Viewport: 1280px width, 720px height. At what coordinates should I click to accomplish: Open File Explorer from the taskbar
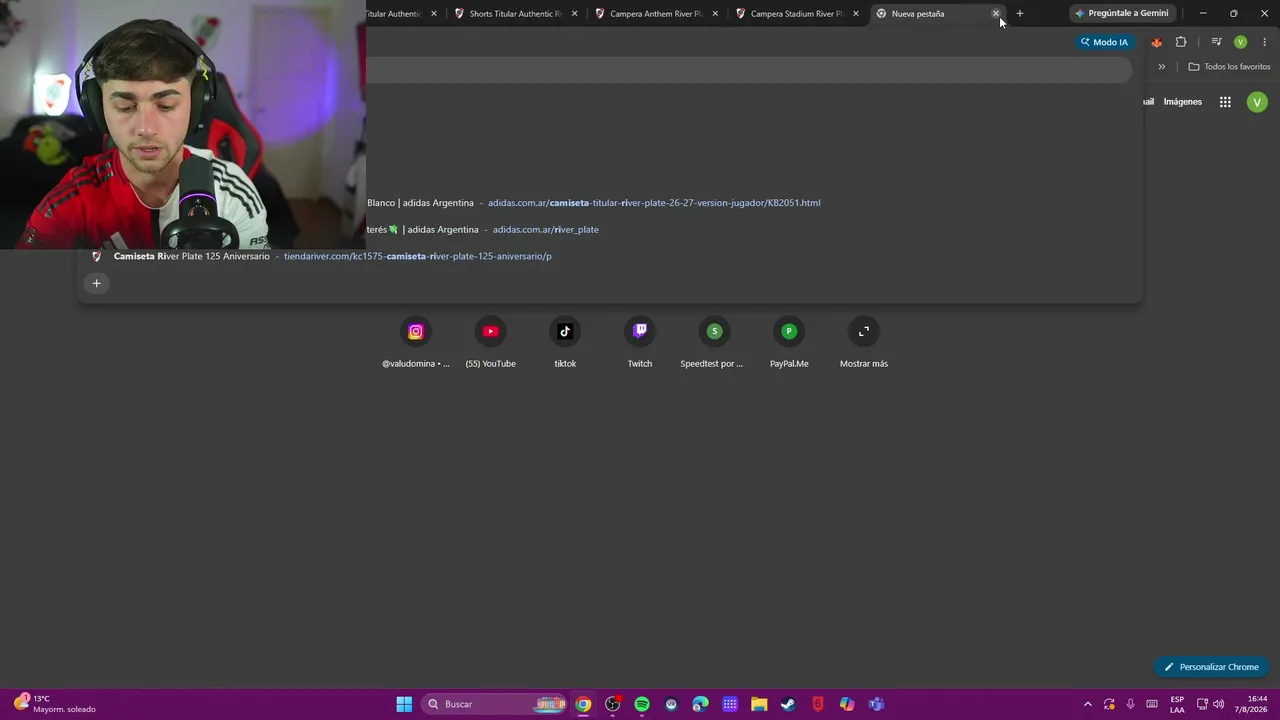coord(759,704)
